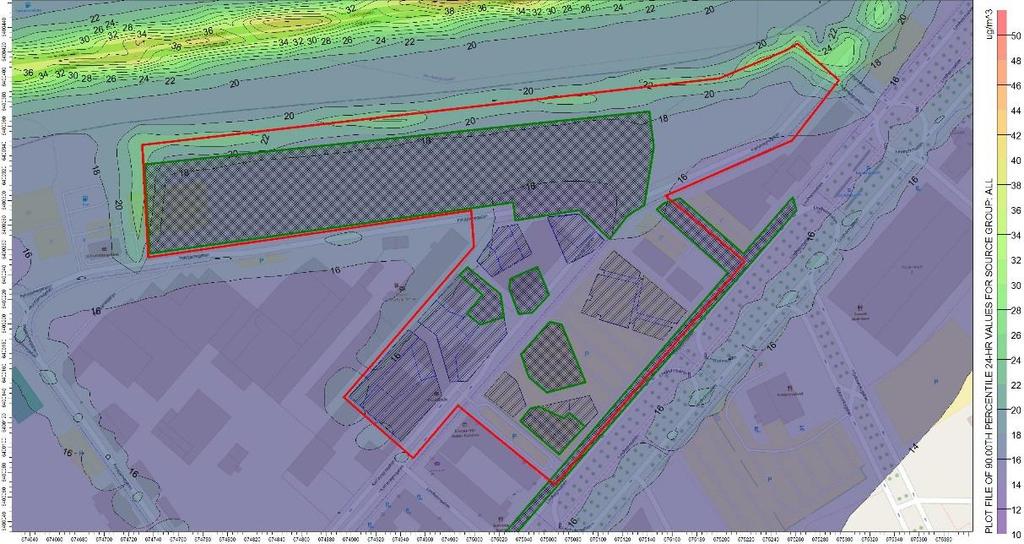Click the contour label 14 on the map

tap(914, 448)
